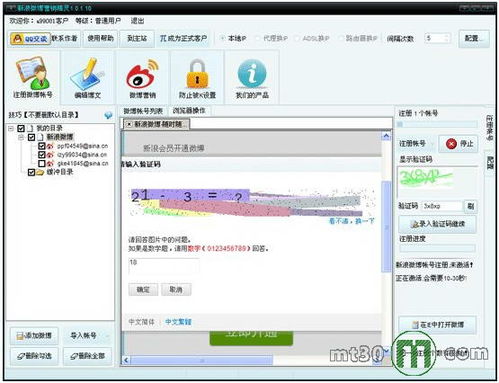Switch to the 浏览器操作 tab

coord(189,110)
